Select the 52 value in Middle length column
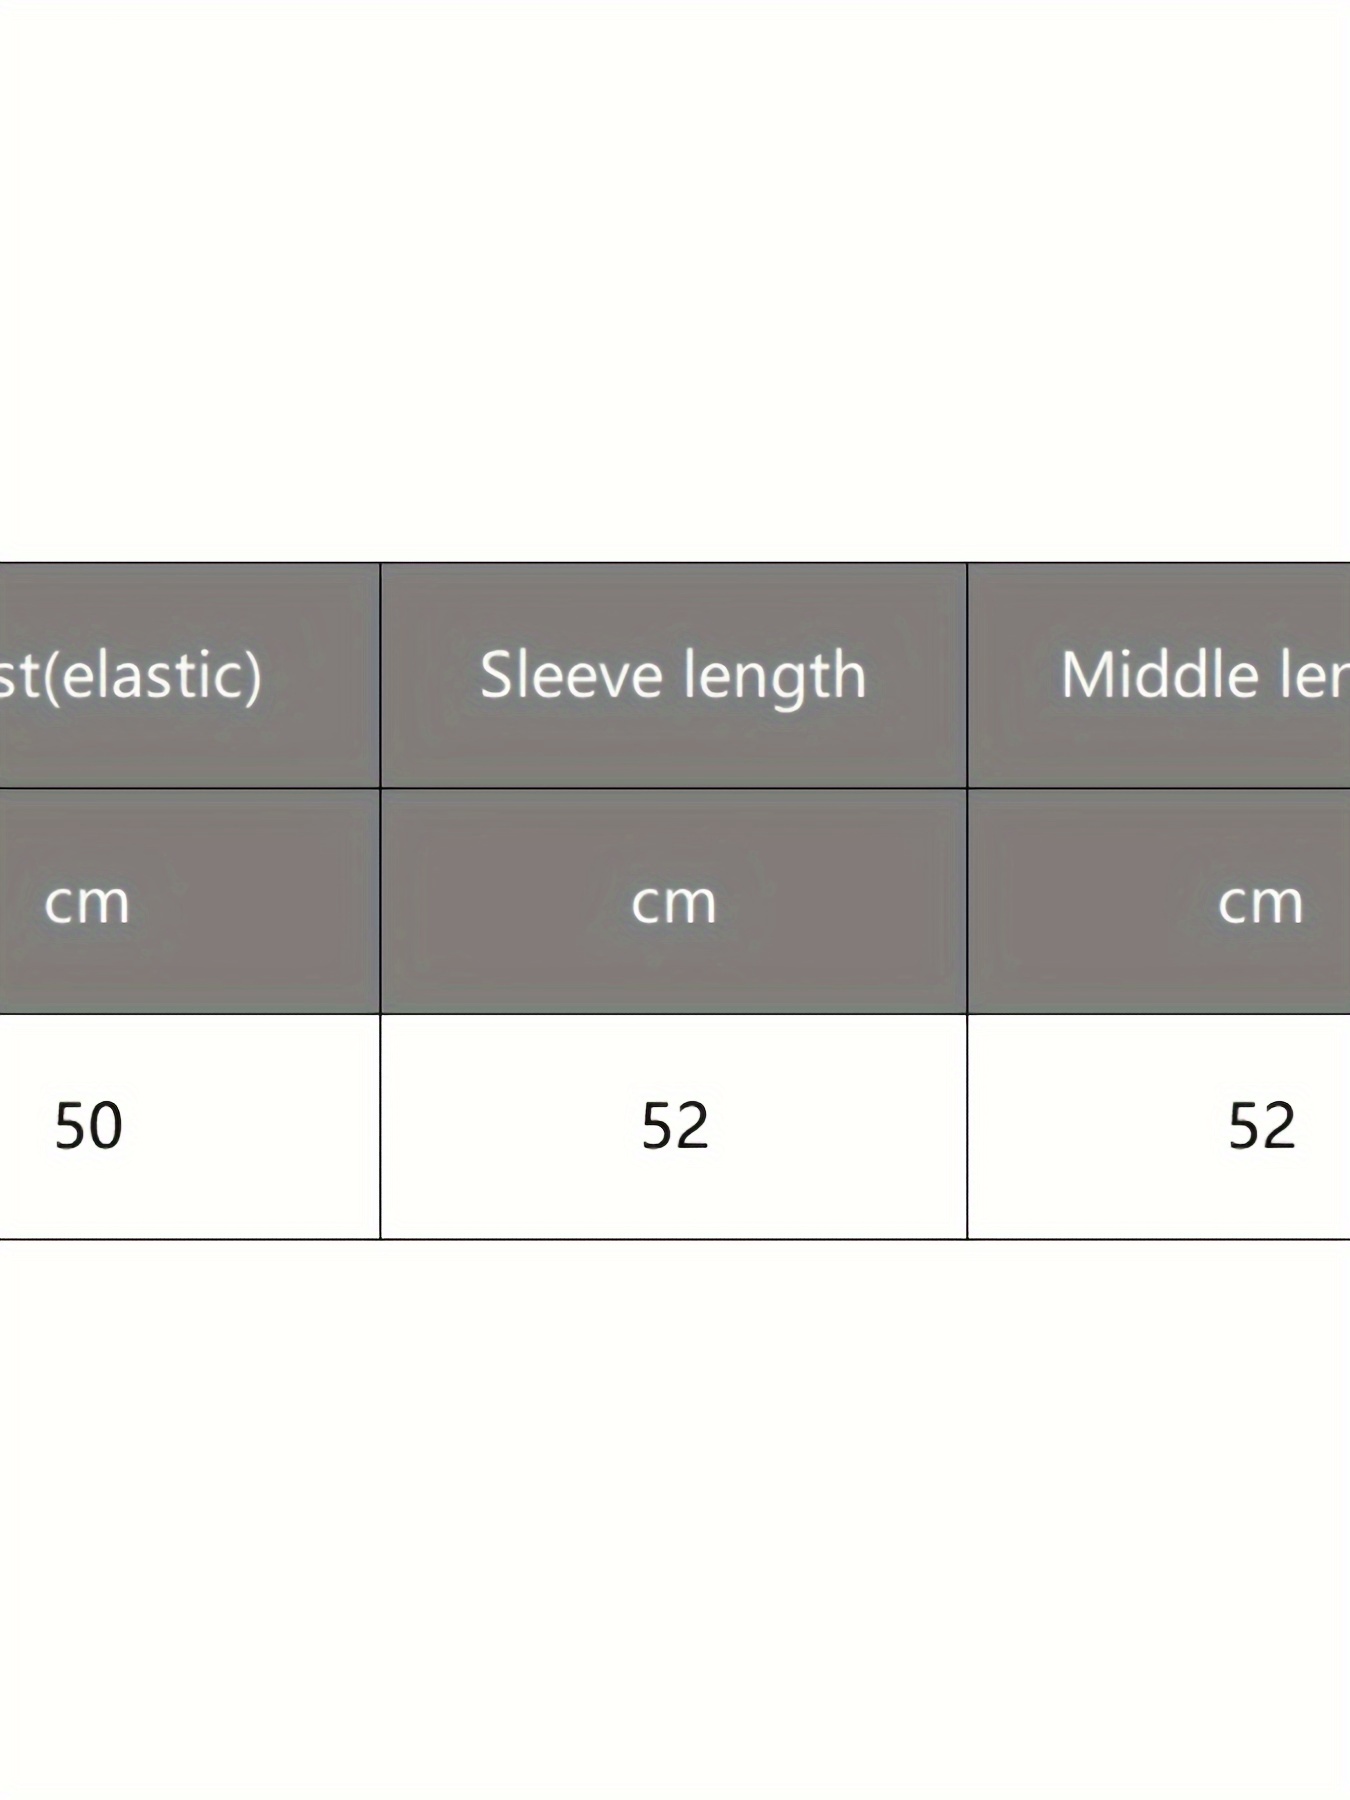Screen dimensions: 1350x1800 pos(1262,1125)
